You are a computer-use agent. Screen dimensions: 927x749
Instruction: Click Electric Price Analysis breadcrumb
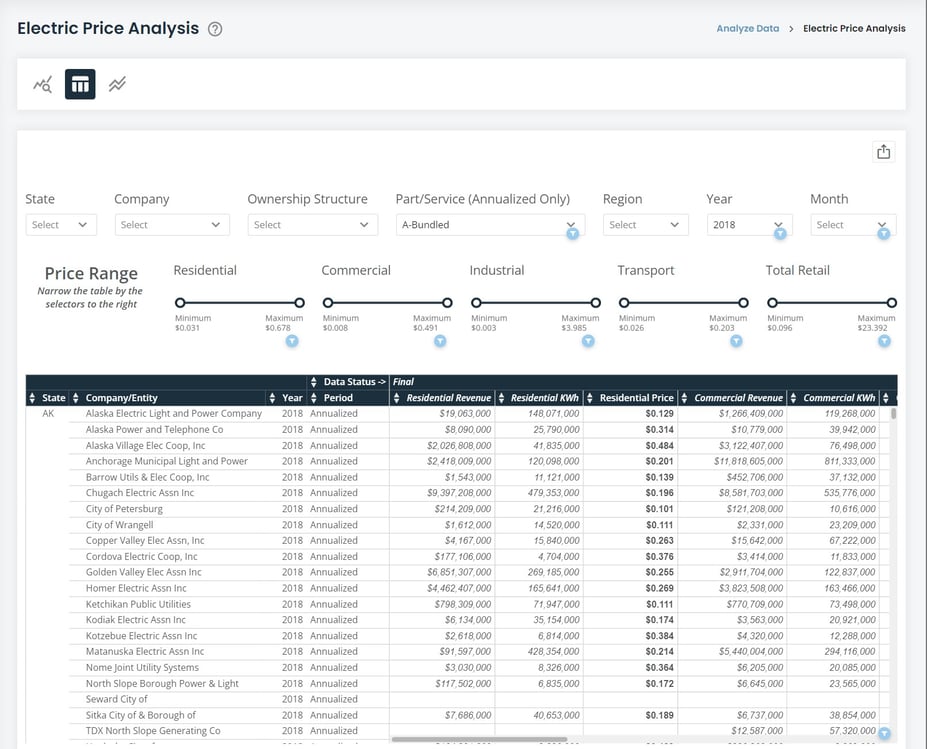pos(854,28)
